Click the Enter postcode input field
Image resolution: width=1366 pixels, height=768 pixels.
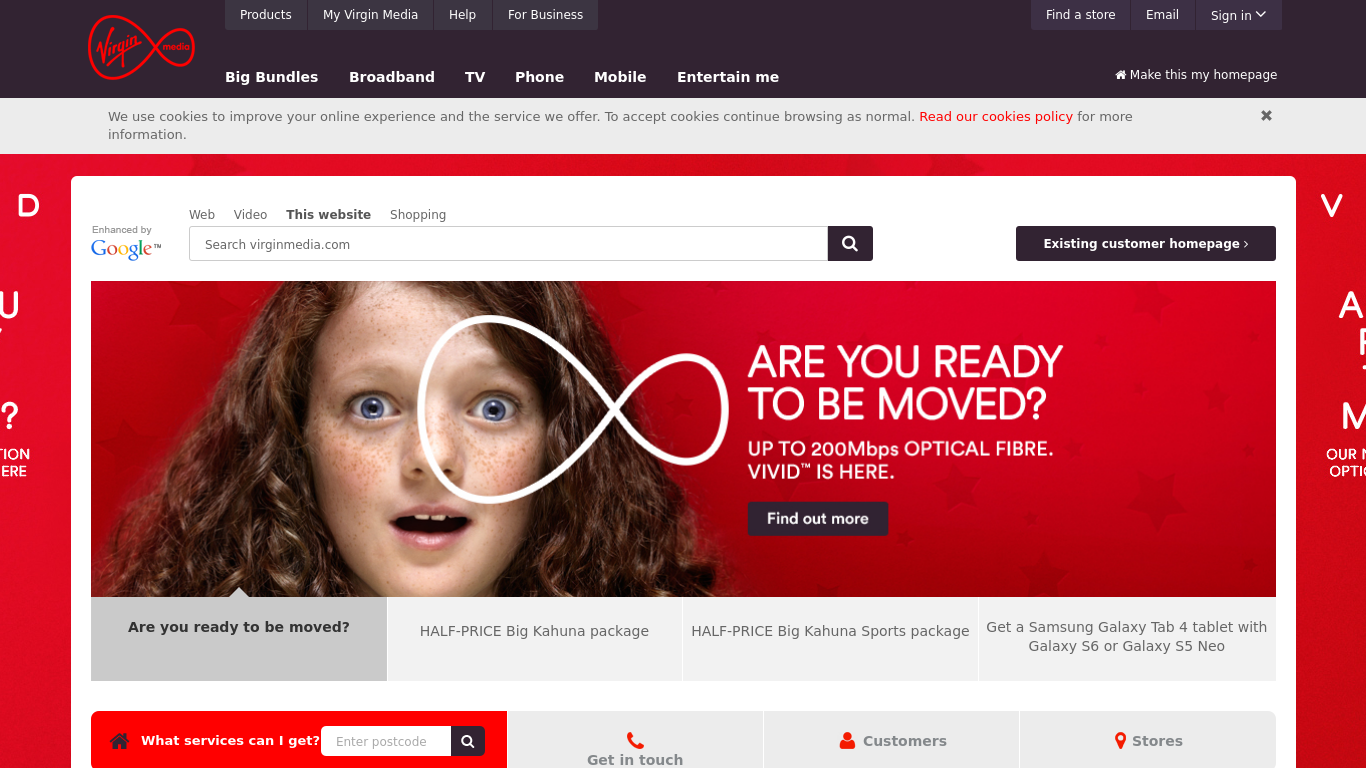pyautogui.click(x=386, y=741)
